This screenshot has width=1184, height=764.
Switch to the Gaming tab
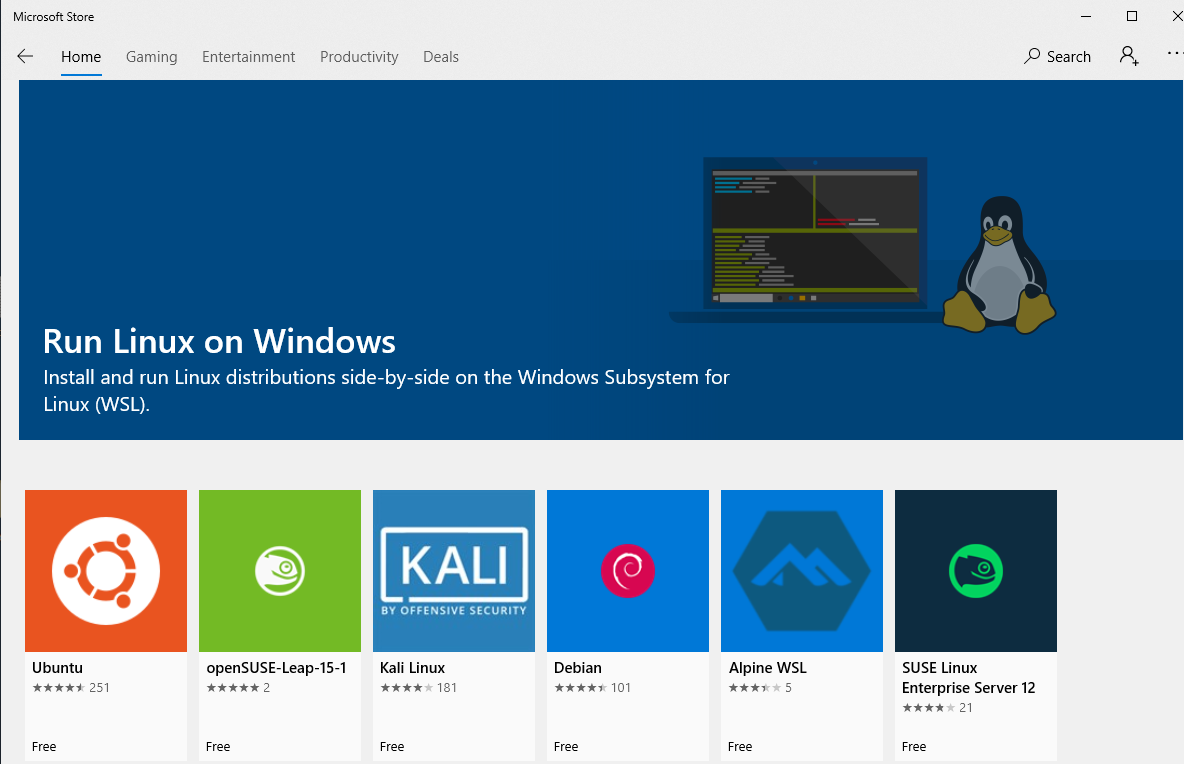[152, 57]
